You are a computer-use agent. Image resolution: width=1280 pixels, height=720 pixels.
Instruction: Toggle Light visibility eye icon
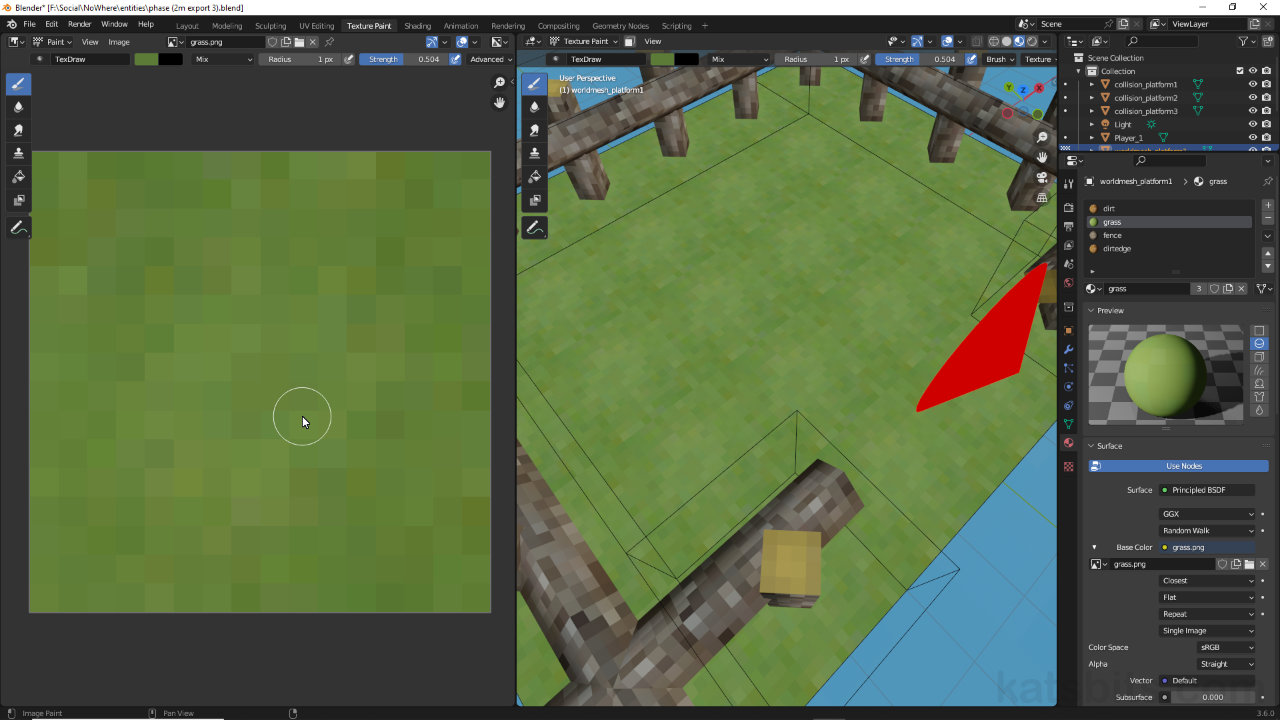[x=1252, y=124]
